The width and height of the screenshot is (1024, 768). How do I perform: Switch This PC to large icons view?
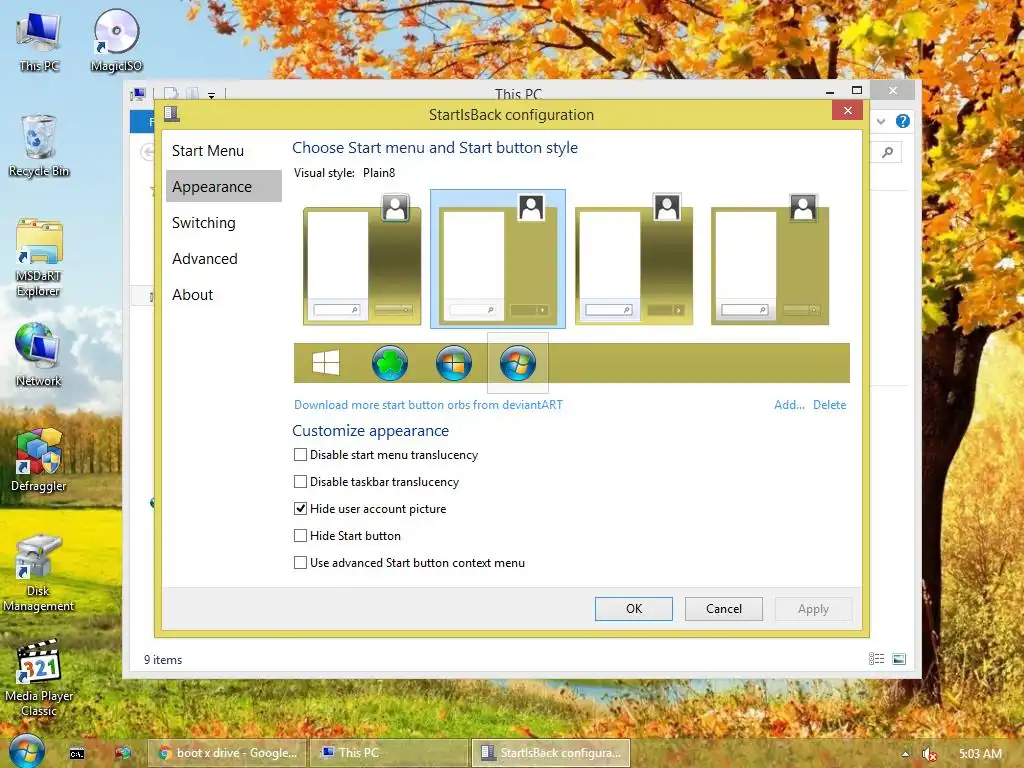899,659
